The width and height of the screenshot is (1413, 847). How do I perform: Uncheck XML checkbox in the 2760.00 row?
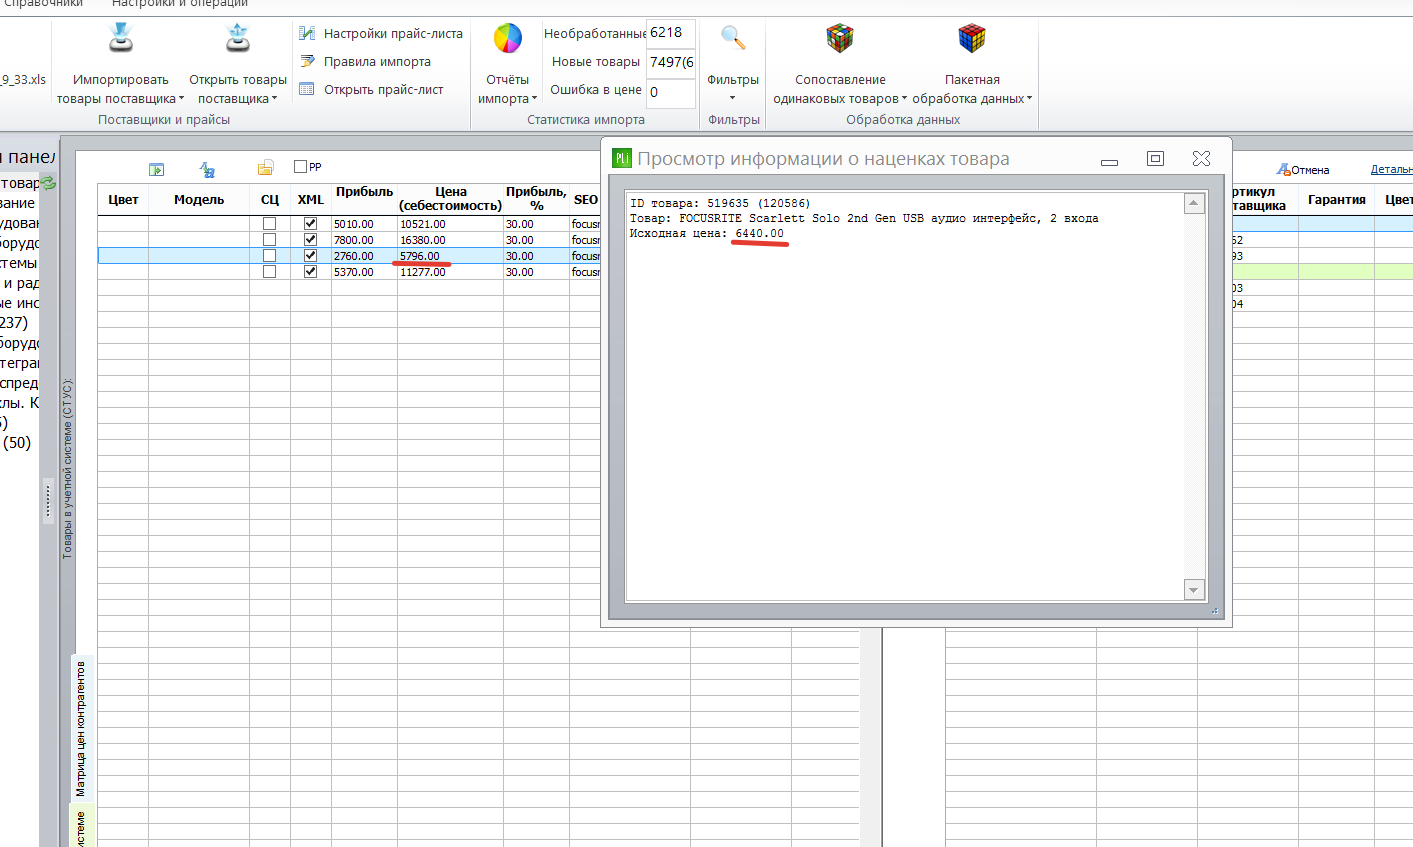click(310, 256)
